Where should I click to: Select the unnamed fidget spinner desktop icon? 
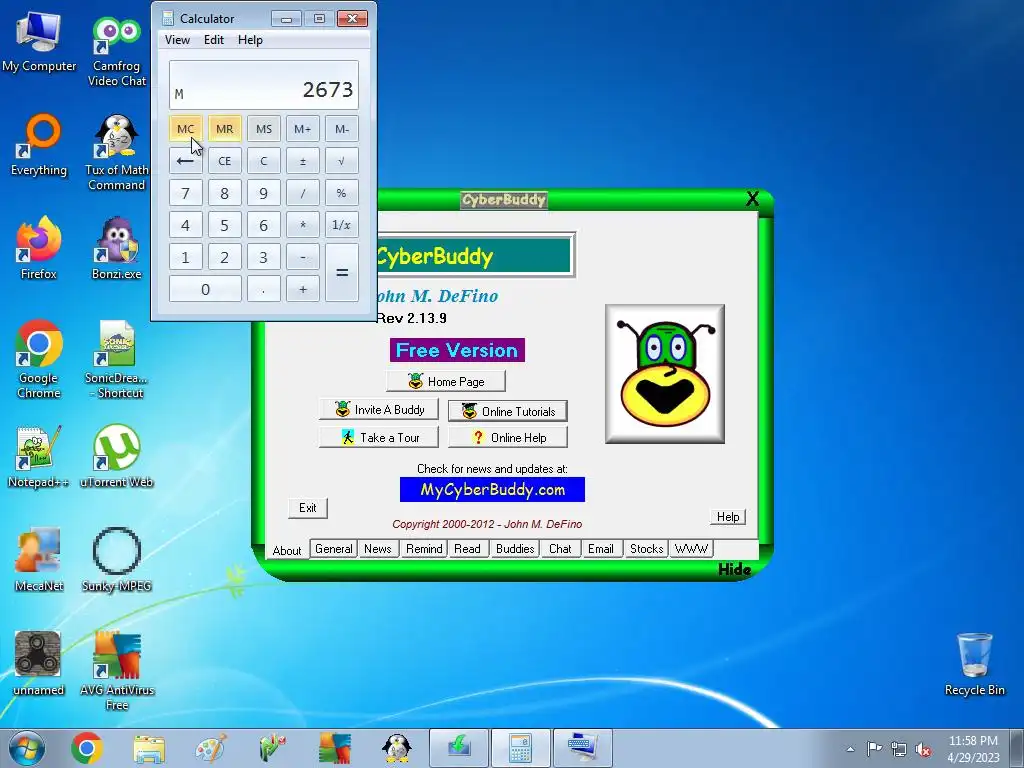[x=39, y=663]
